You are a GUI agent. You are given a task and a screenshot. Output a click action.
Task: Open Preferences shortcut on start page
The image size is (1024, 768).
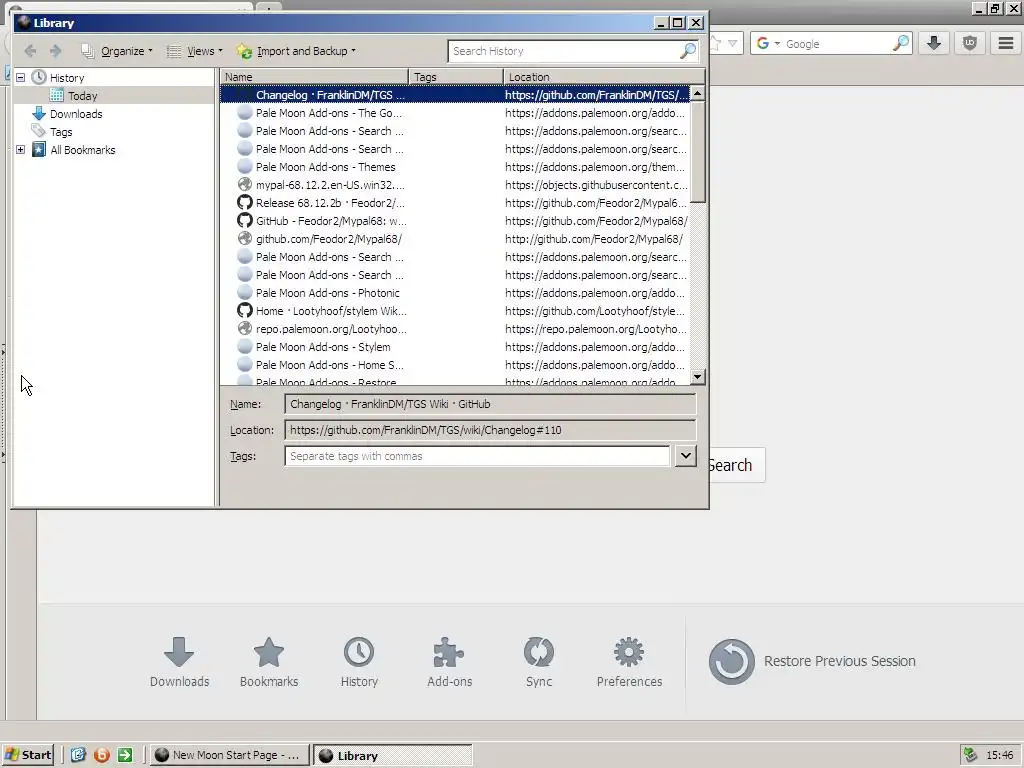point(629,662)
